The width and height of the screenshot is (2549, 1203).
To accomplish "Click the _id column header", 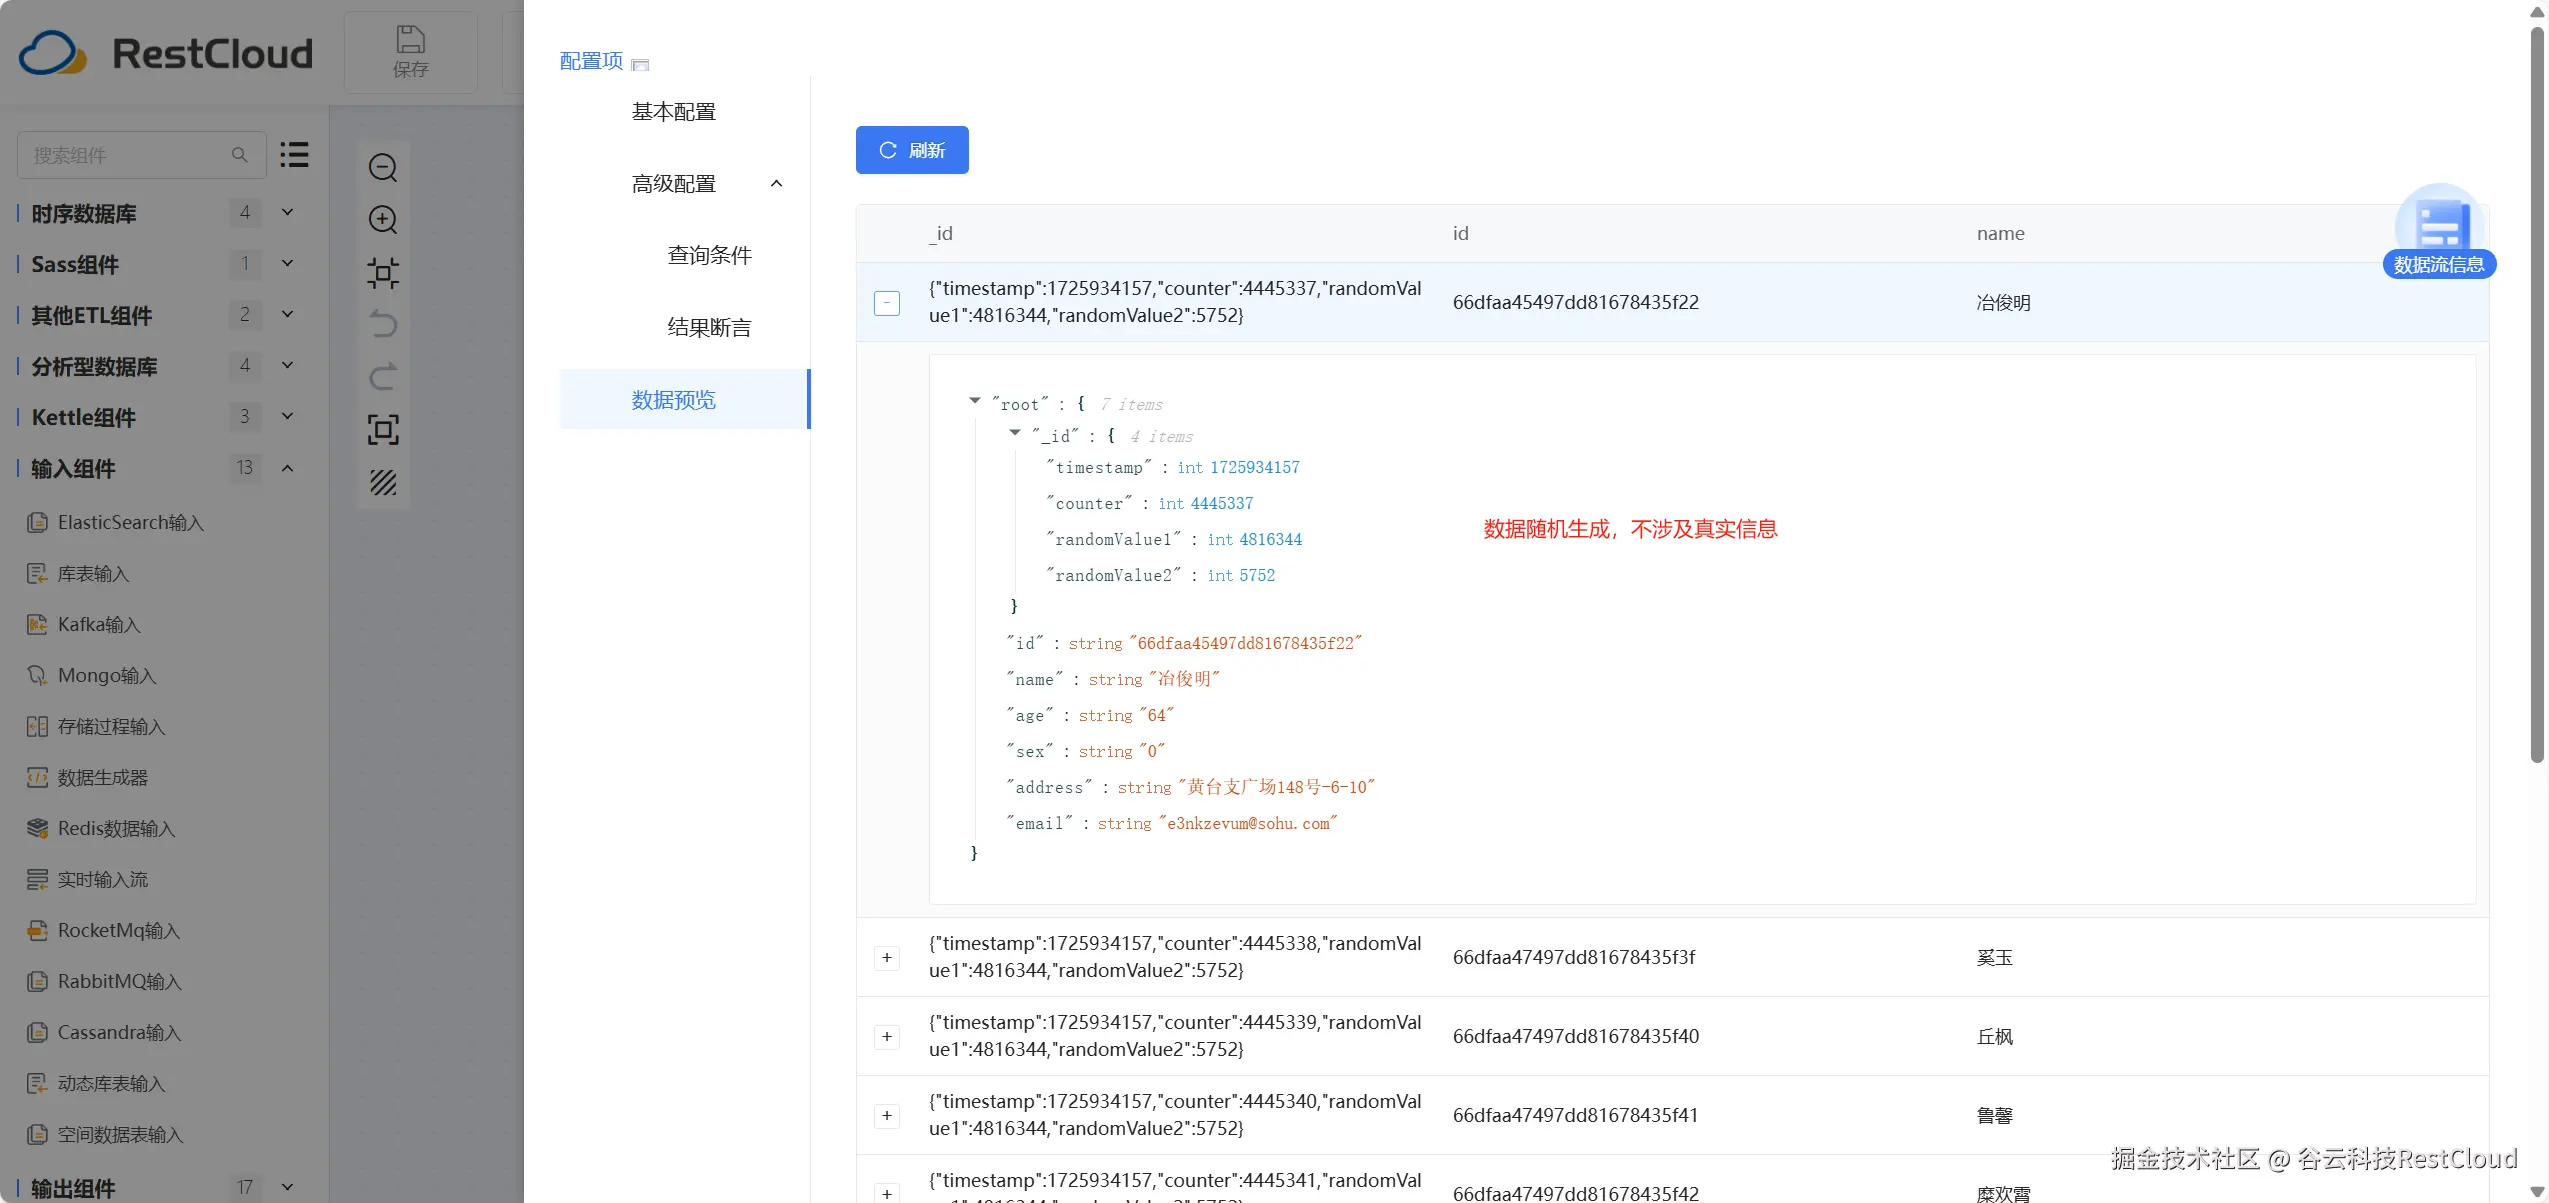I will [x=941, y=233].
